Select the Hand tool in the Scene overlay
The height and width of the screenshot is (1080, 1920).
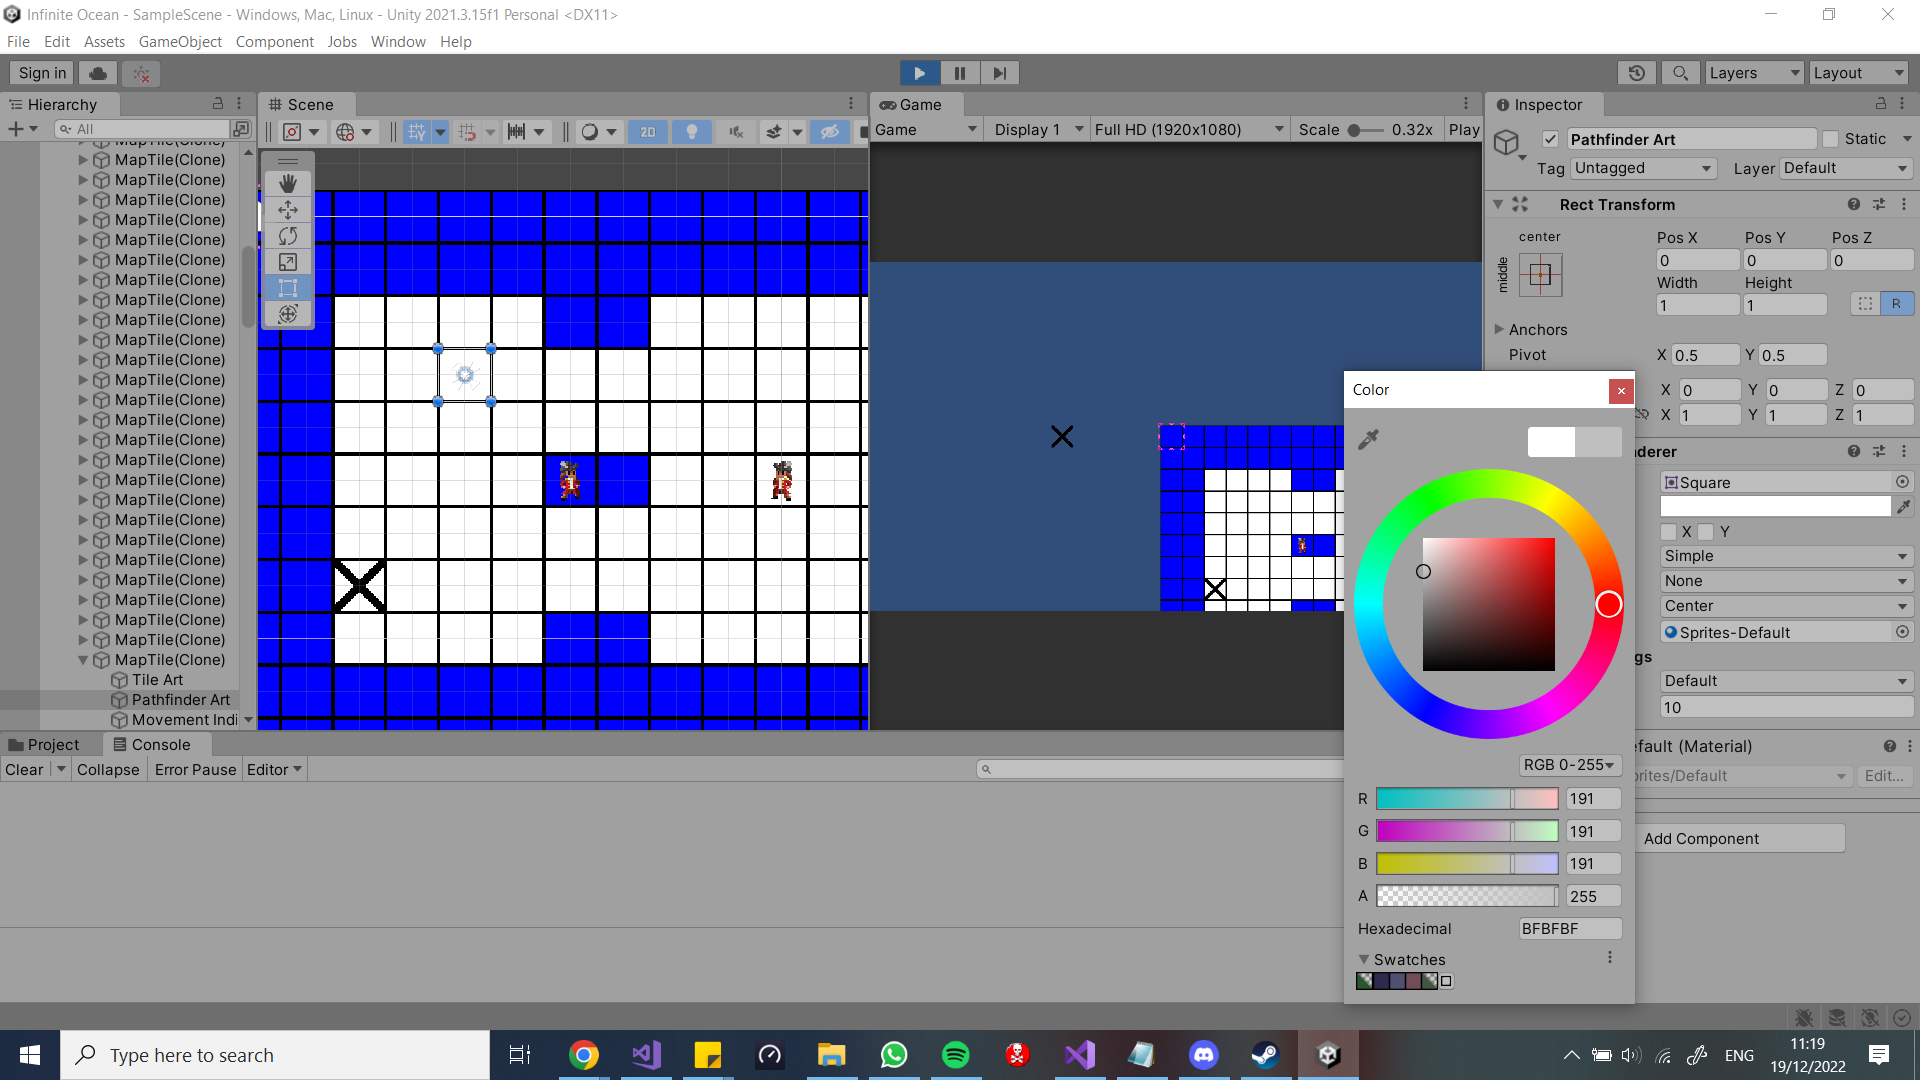tap(288, 184)
